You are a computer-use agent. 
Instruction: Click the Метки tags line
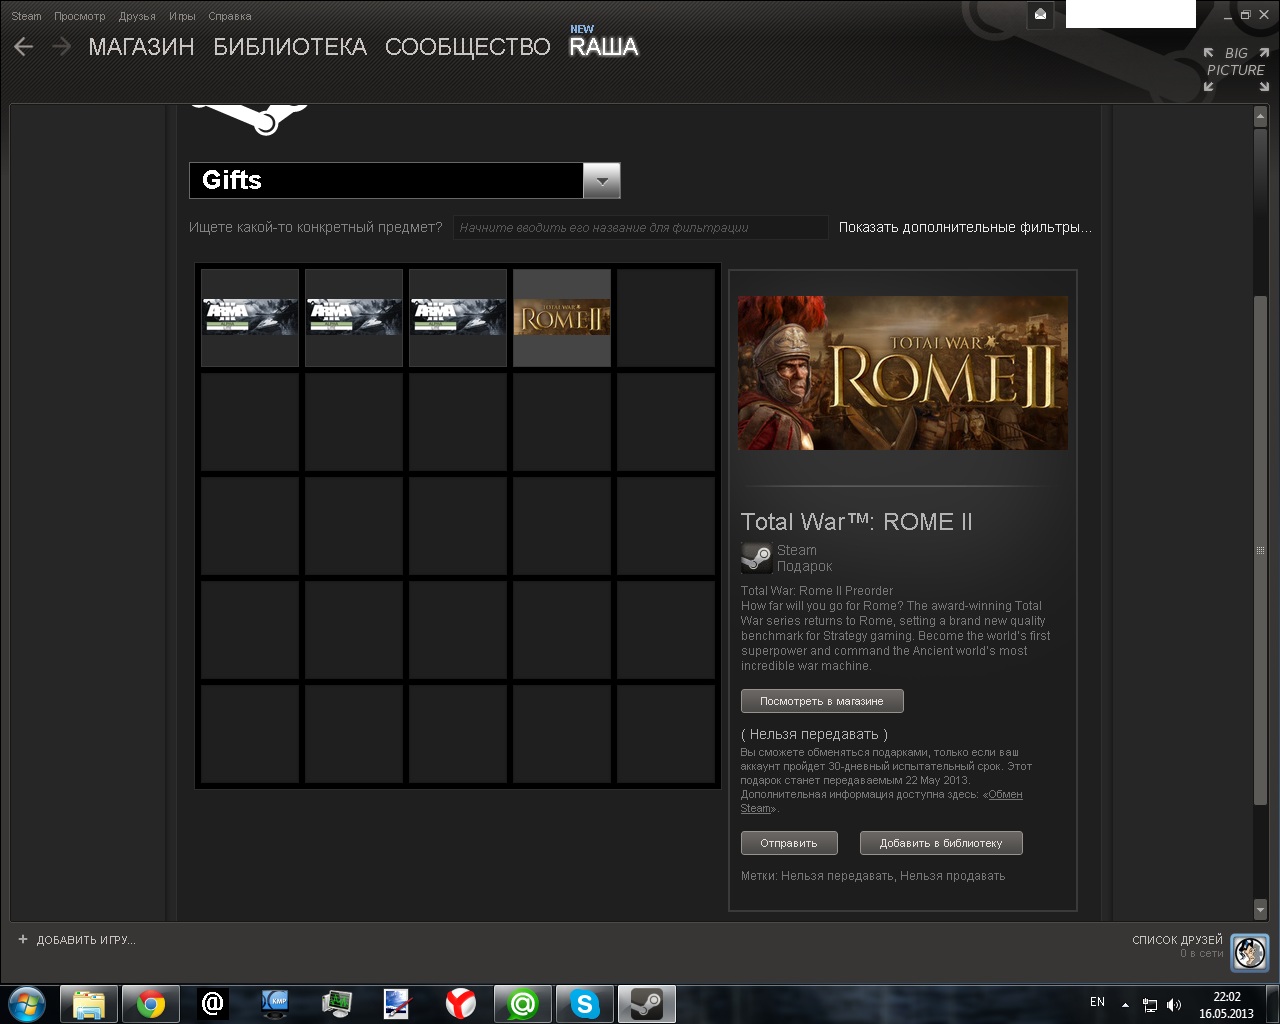873,876
